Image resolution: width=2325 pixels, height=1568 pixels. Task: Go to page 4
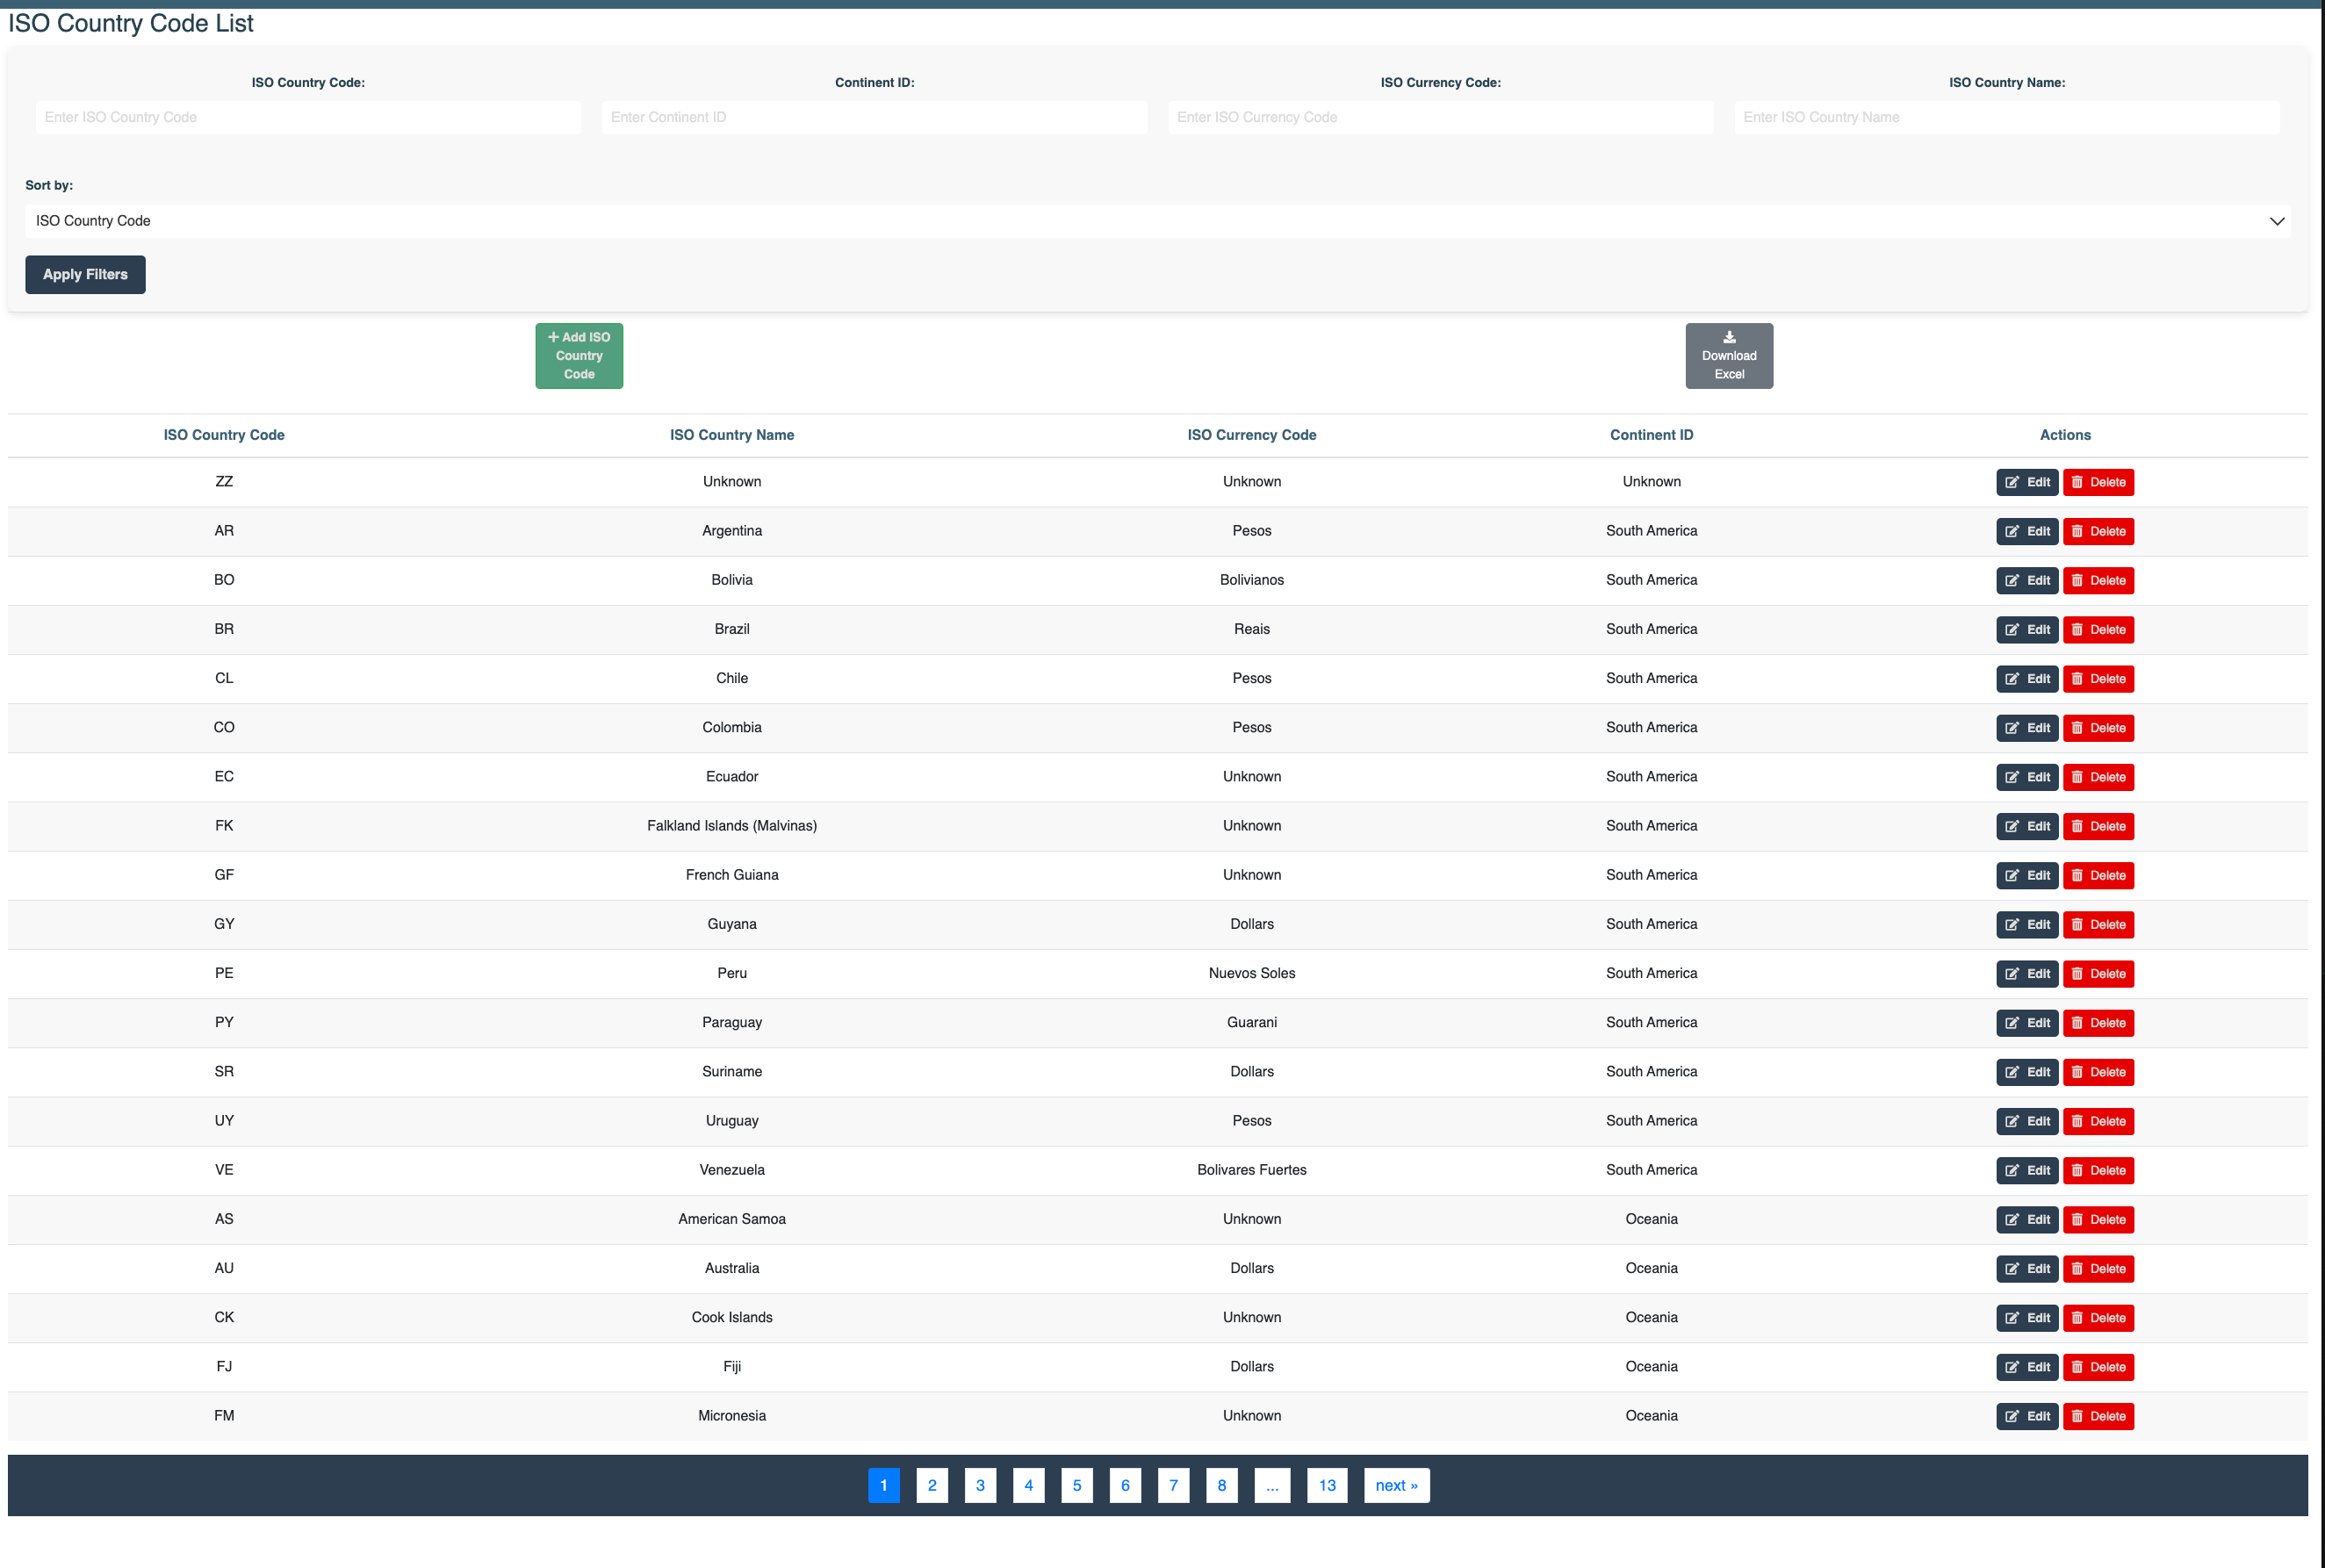pos(1028,1485)
